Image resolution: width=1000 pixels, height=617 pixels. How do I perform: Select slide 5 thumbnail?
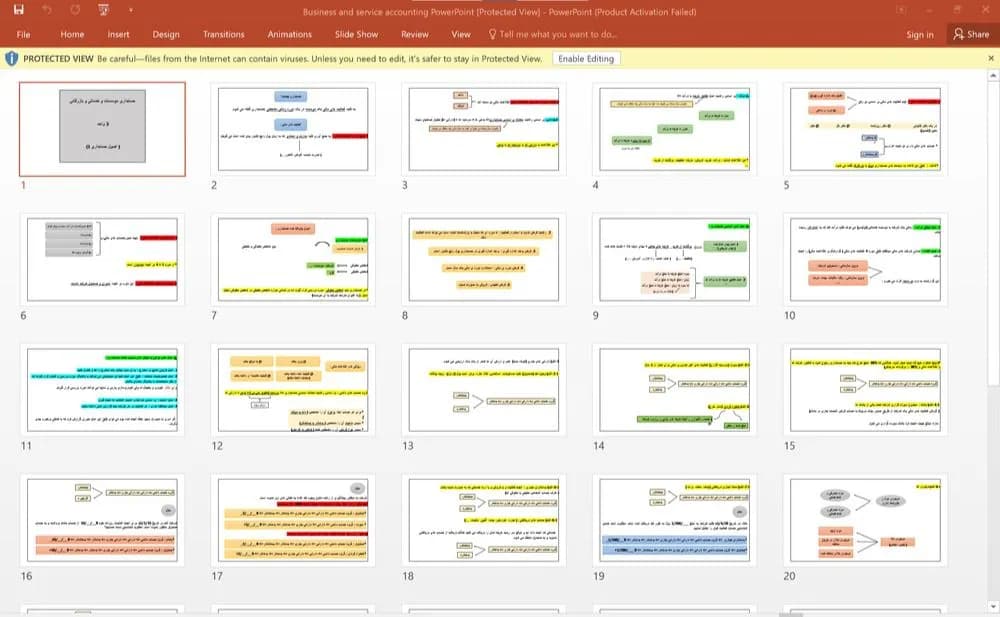coord(865,129)
